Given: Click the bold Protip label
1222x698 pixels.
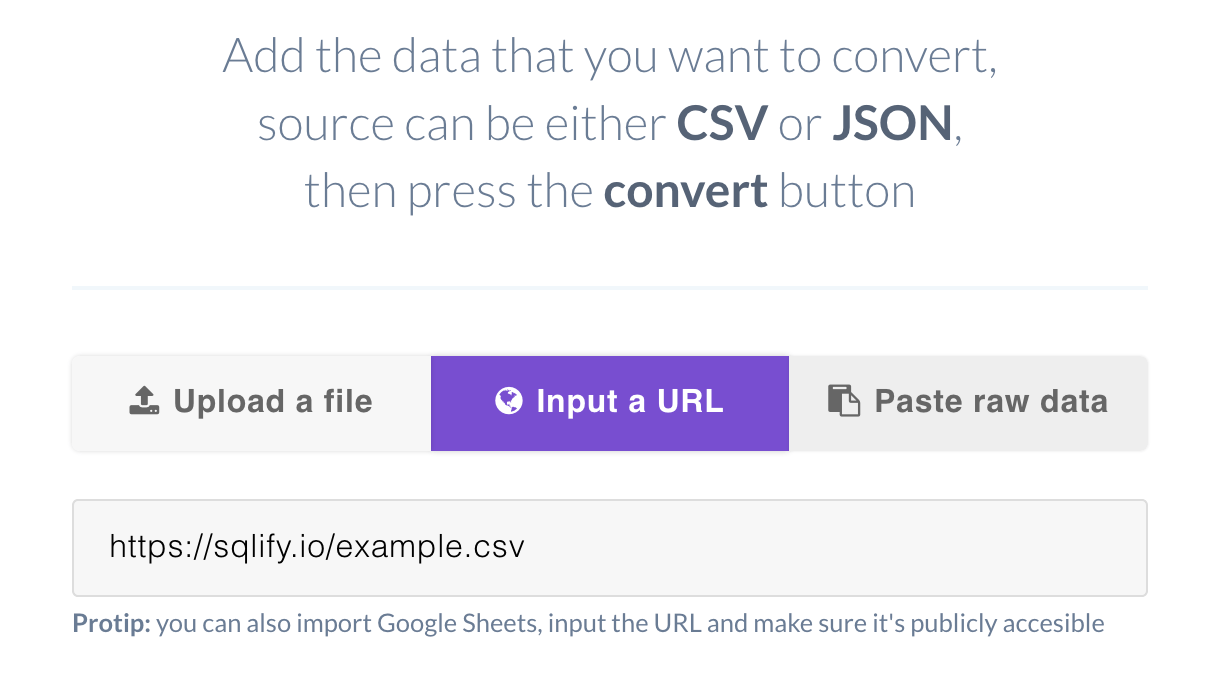Looking at the screenshot, I should [111, 625].
